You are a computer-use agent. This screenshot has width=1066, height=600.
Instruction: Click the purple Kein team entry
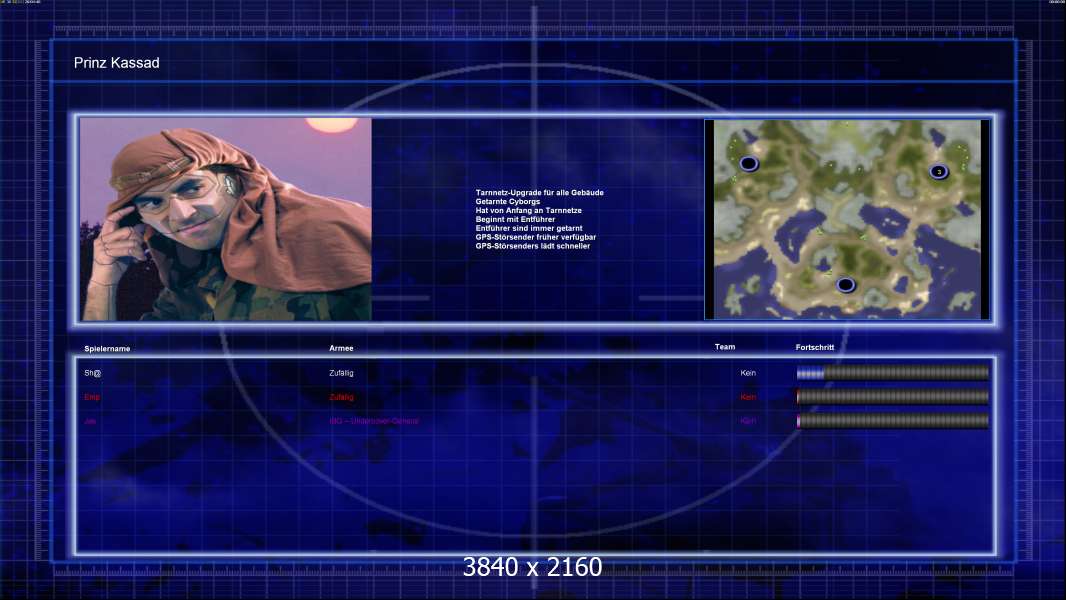point(748,421)
